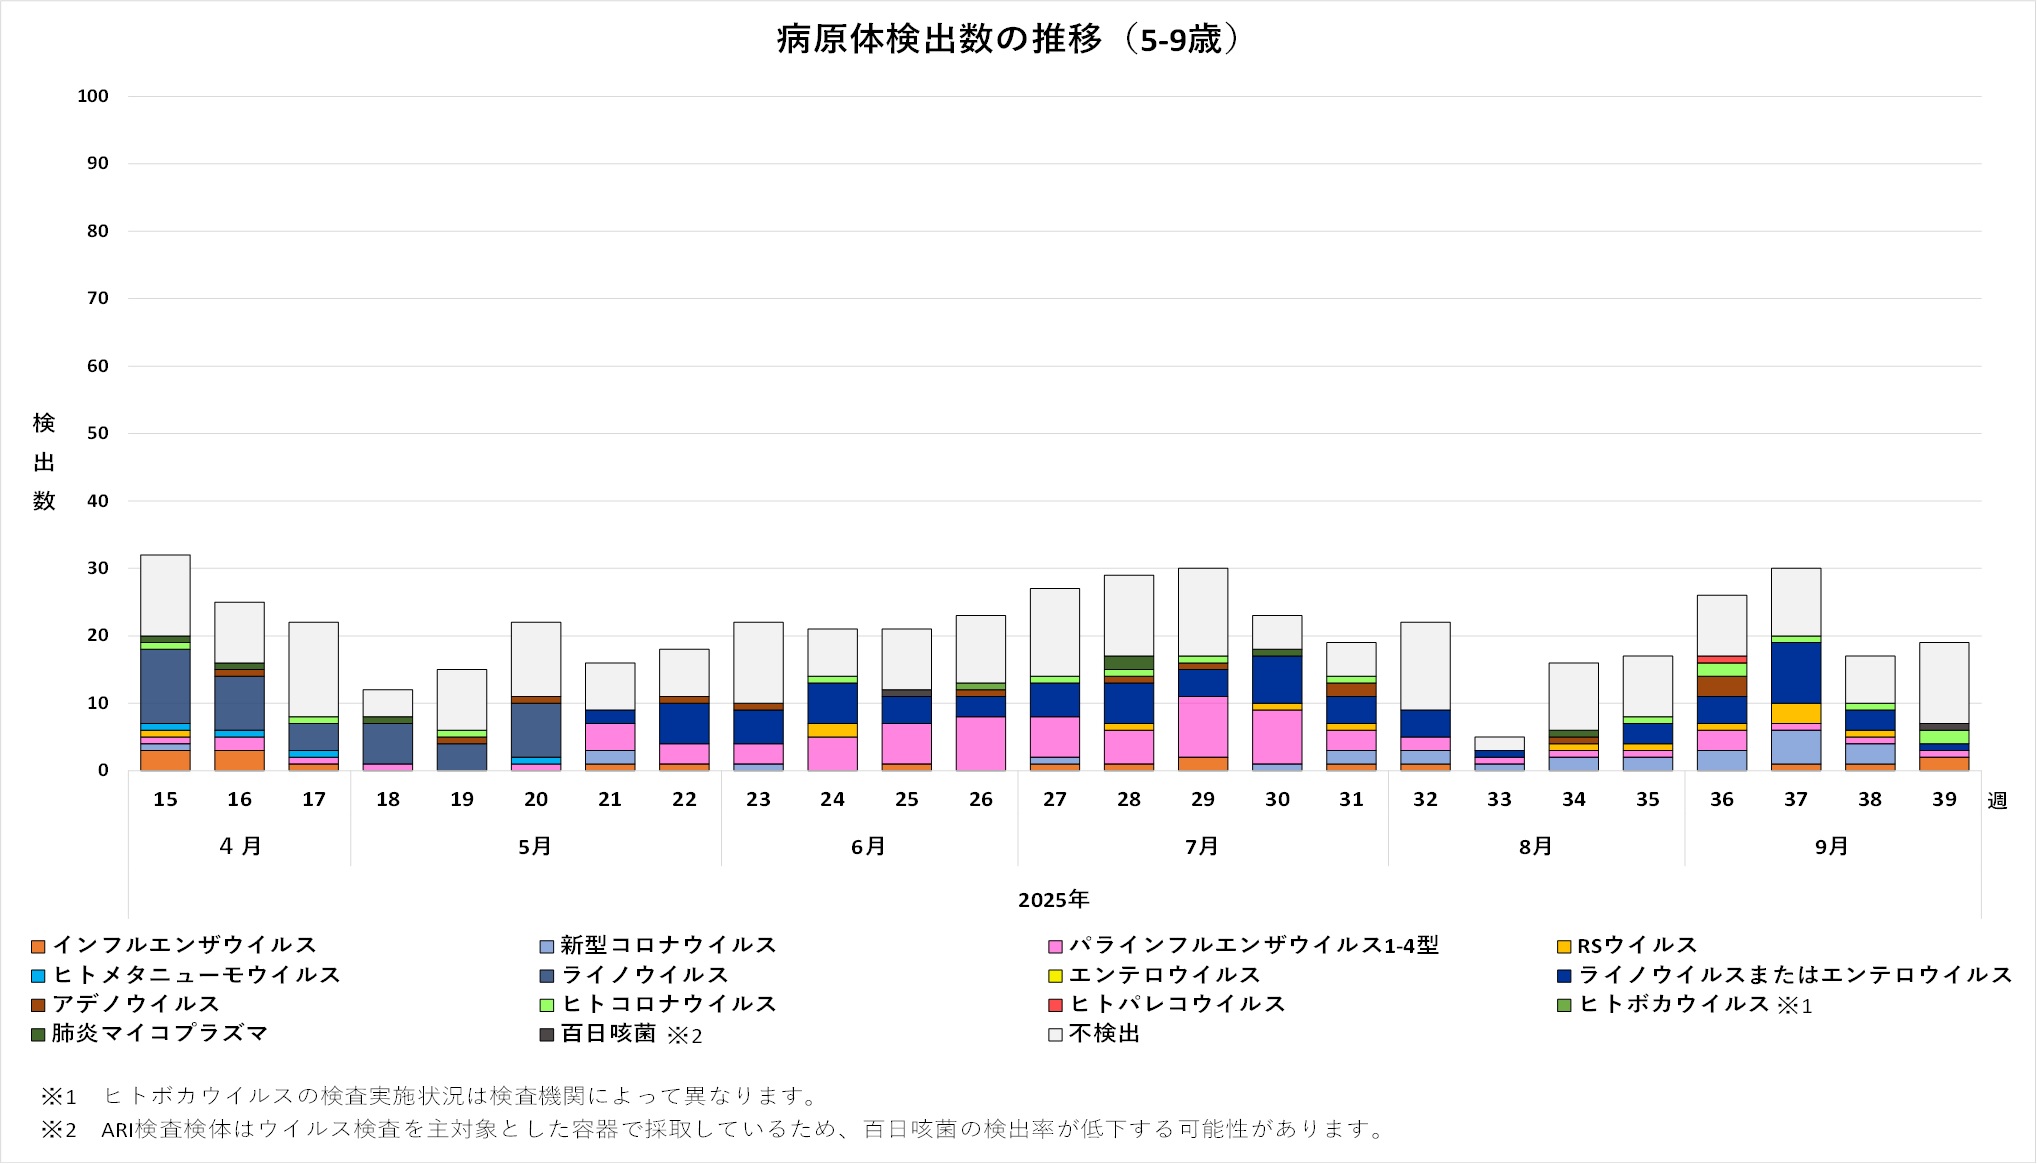
Task: Click the 不検出 legend label
Action: (x=1104, y=1034)
